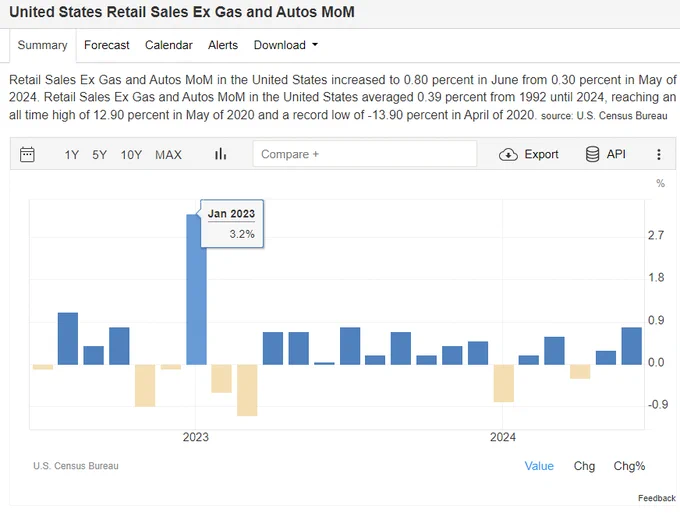Show the Value view

[x=539, y=466]
